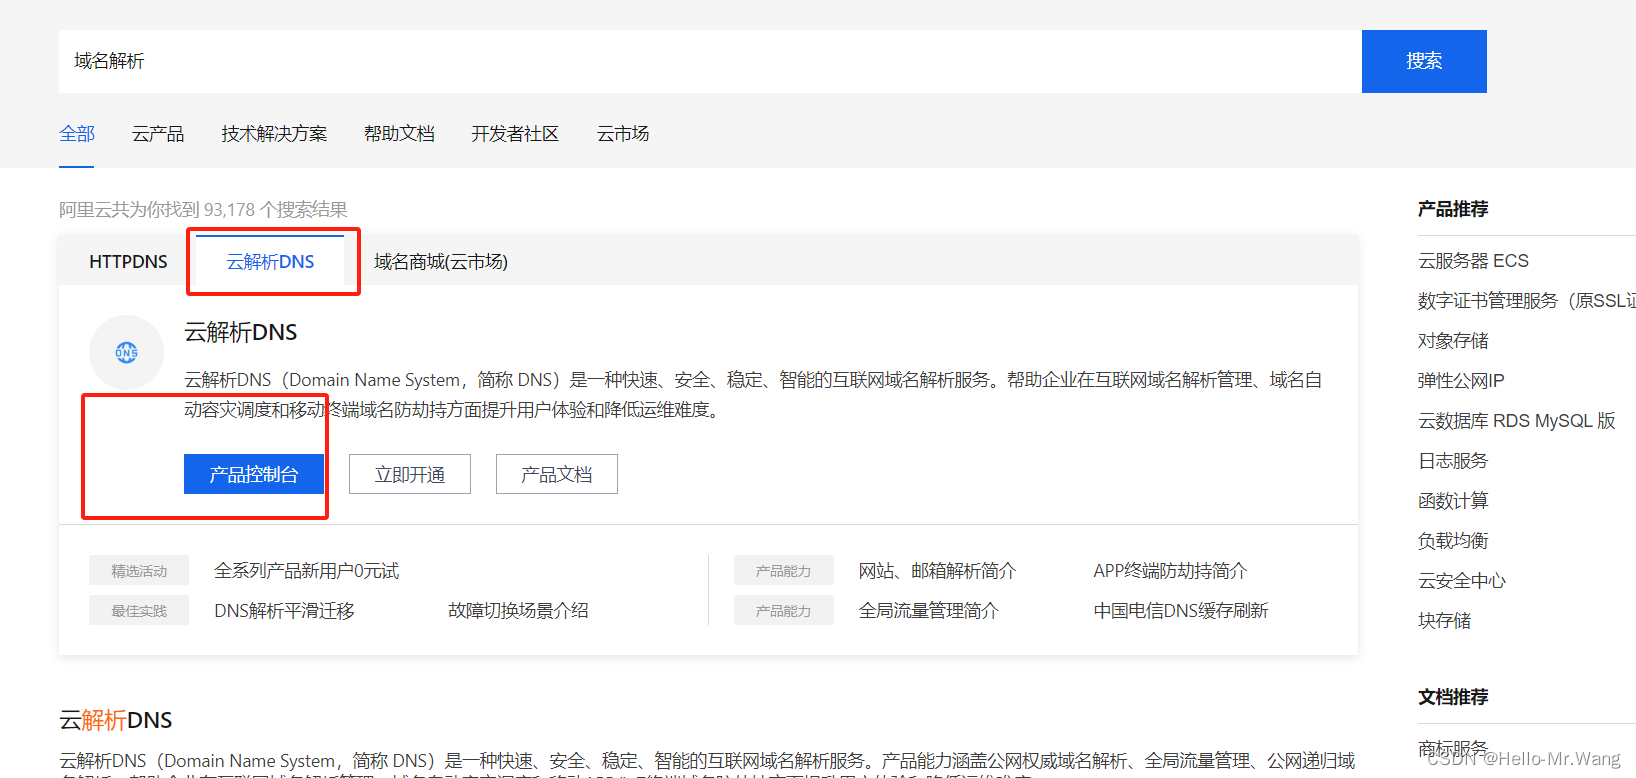Select the 云解析DNS product tab

tap(270, 261)
